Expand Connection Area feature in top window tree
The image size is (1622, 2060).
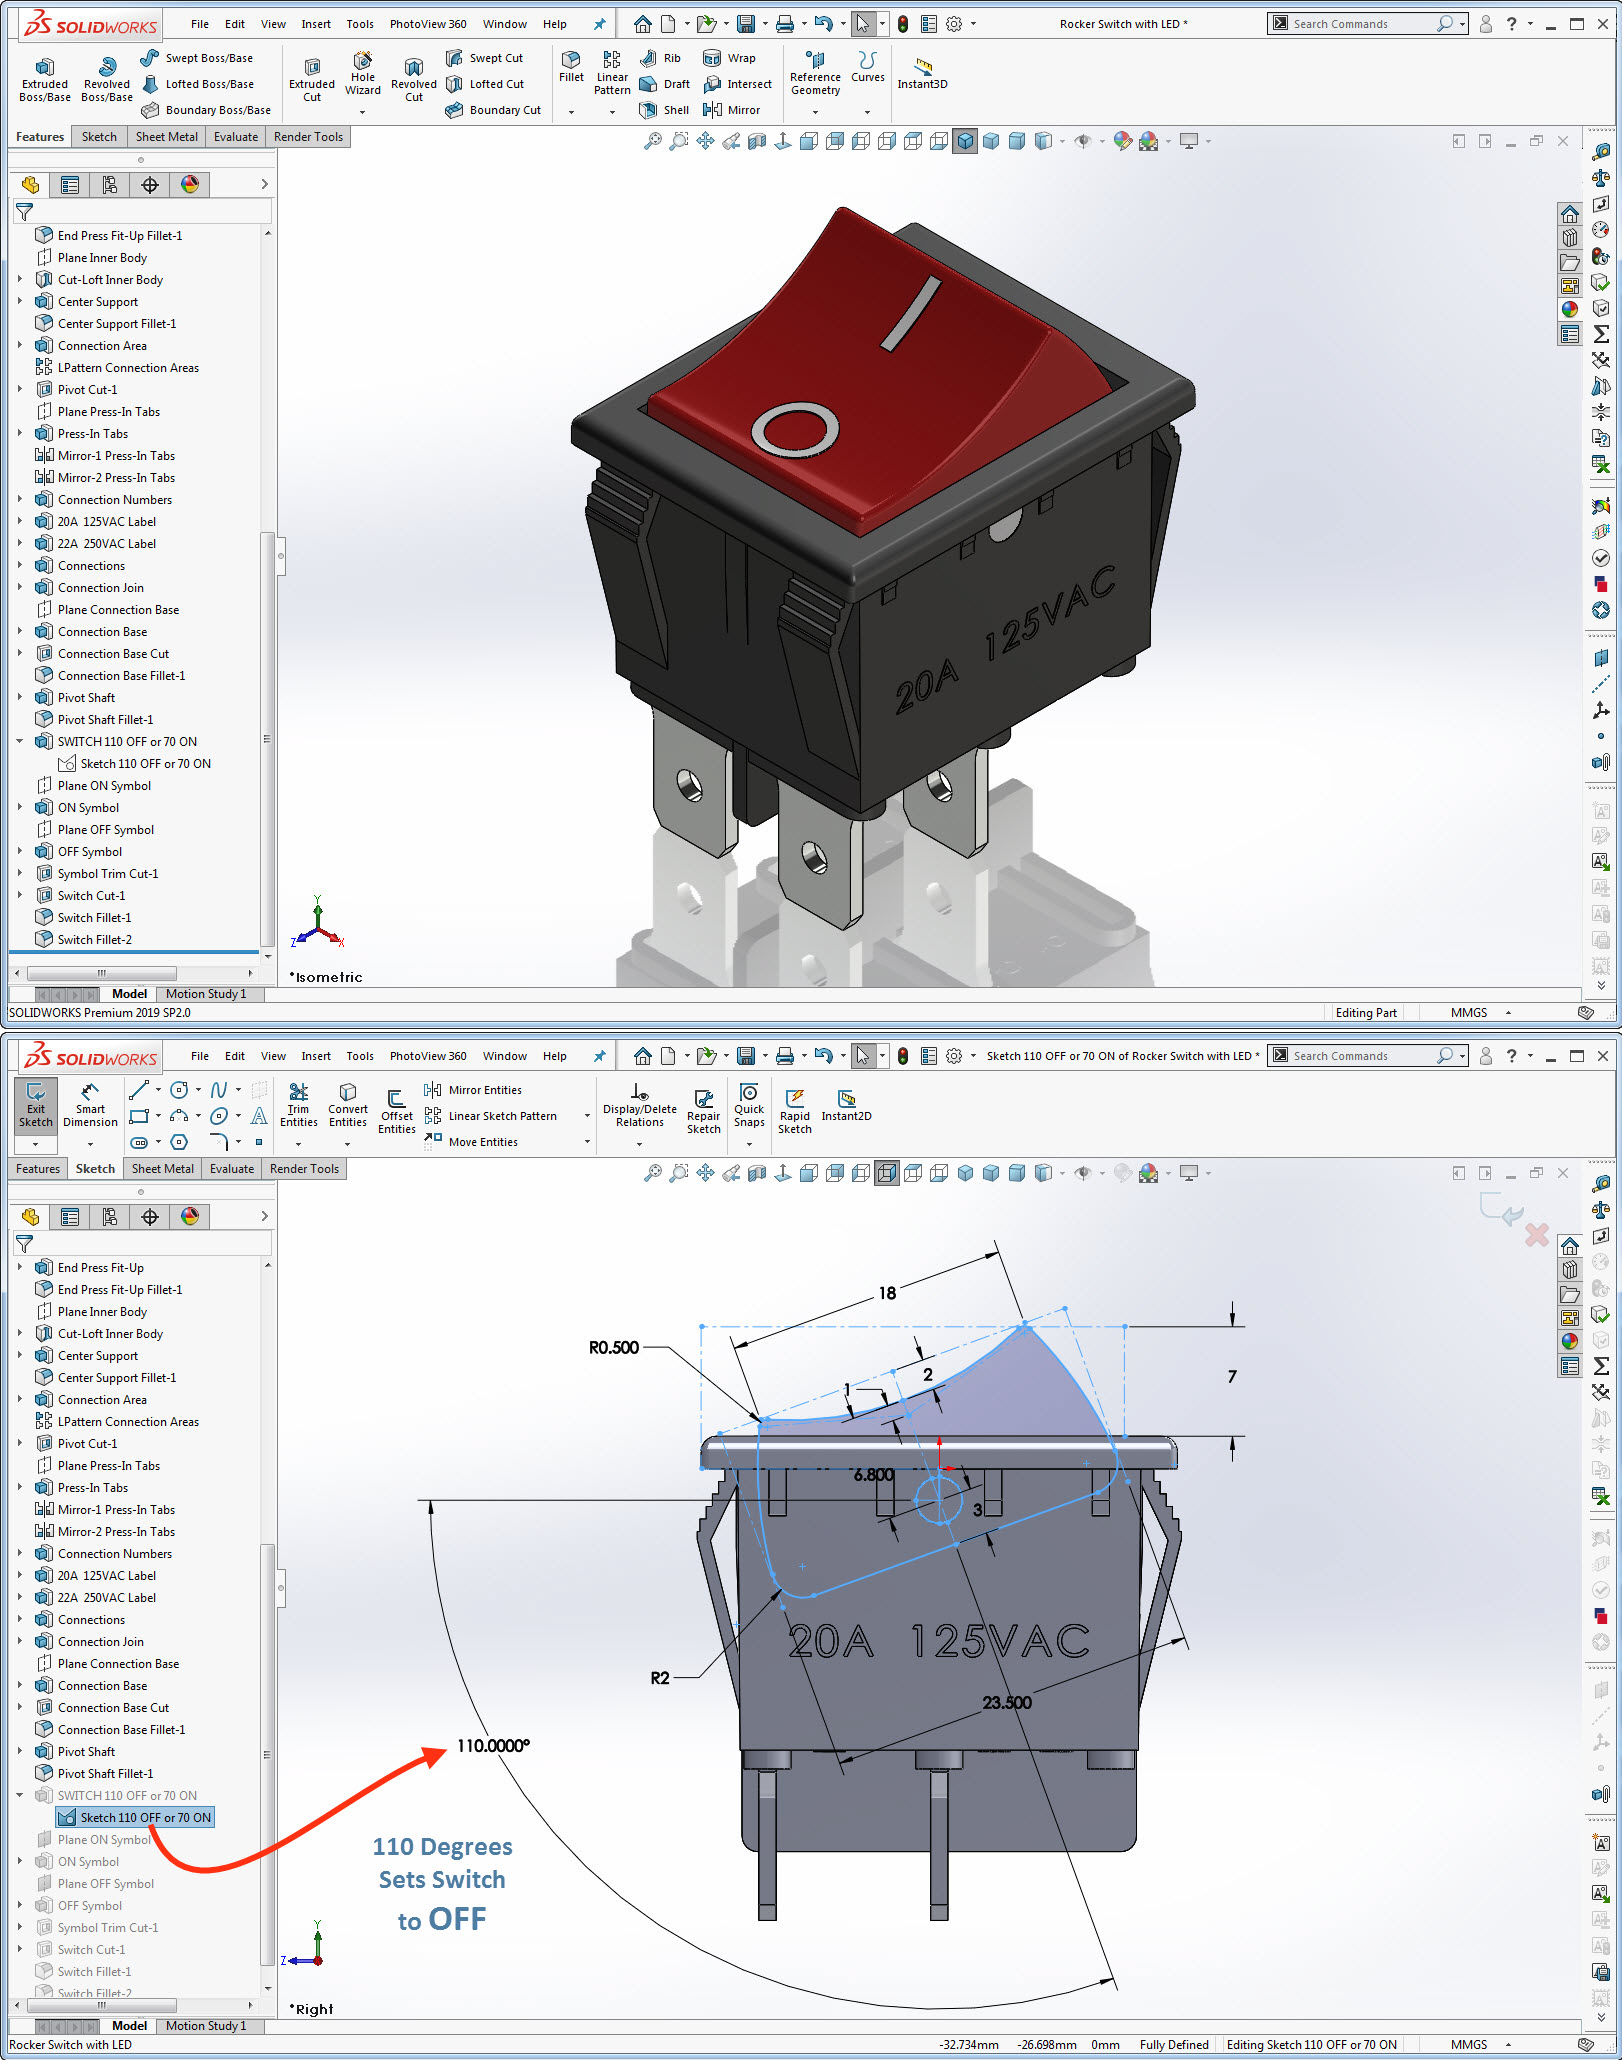tap(20, 345)
